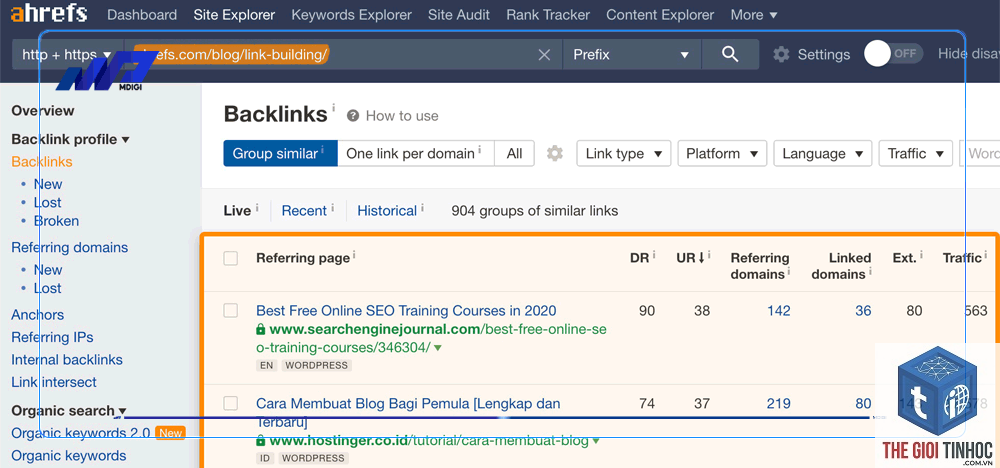Toggle the OFF switch next to Settings
Image resolution: width=1000 pixels, height=468 pixels.
[x=893, y=54]
